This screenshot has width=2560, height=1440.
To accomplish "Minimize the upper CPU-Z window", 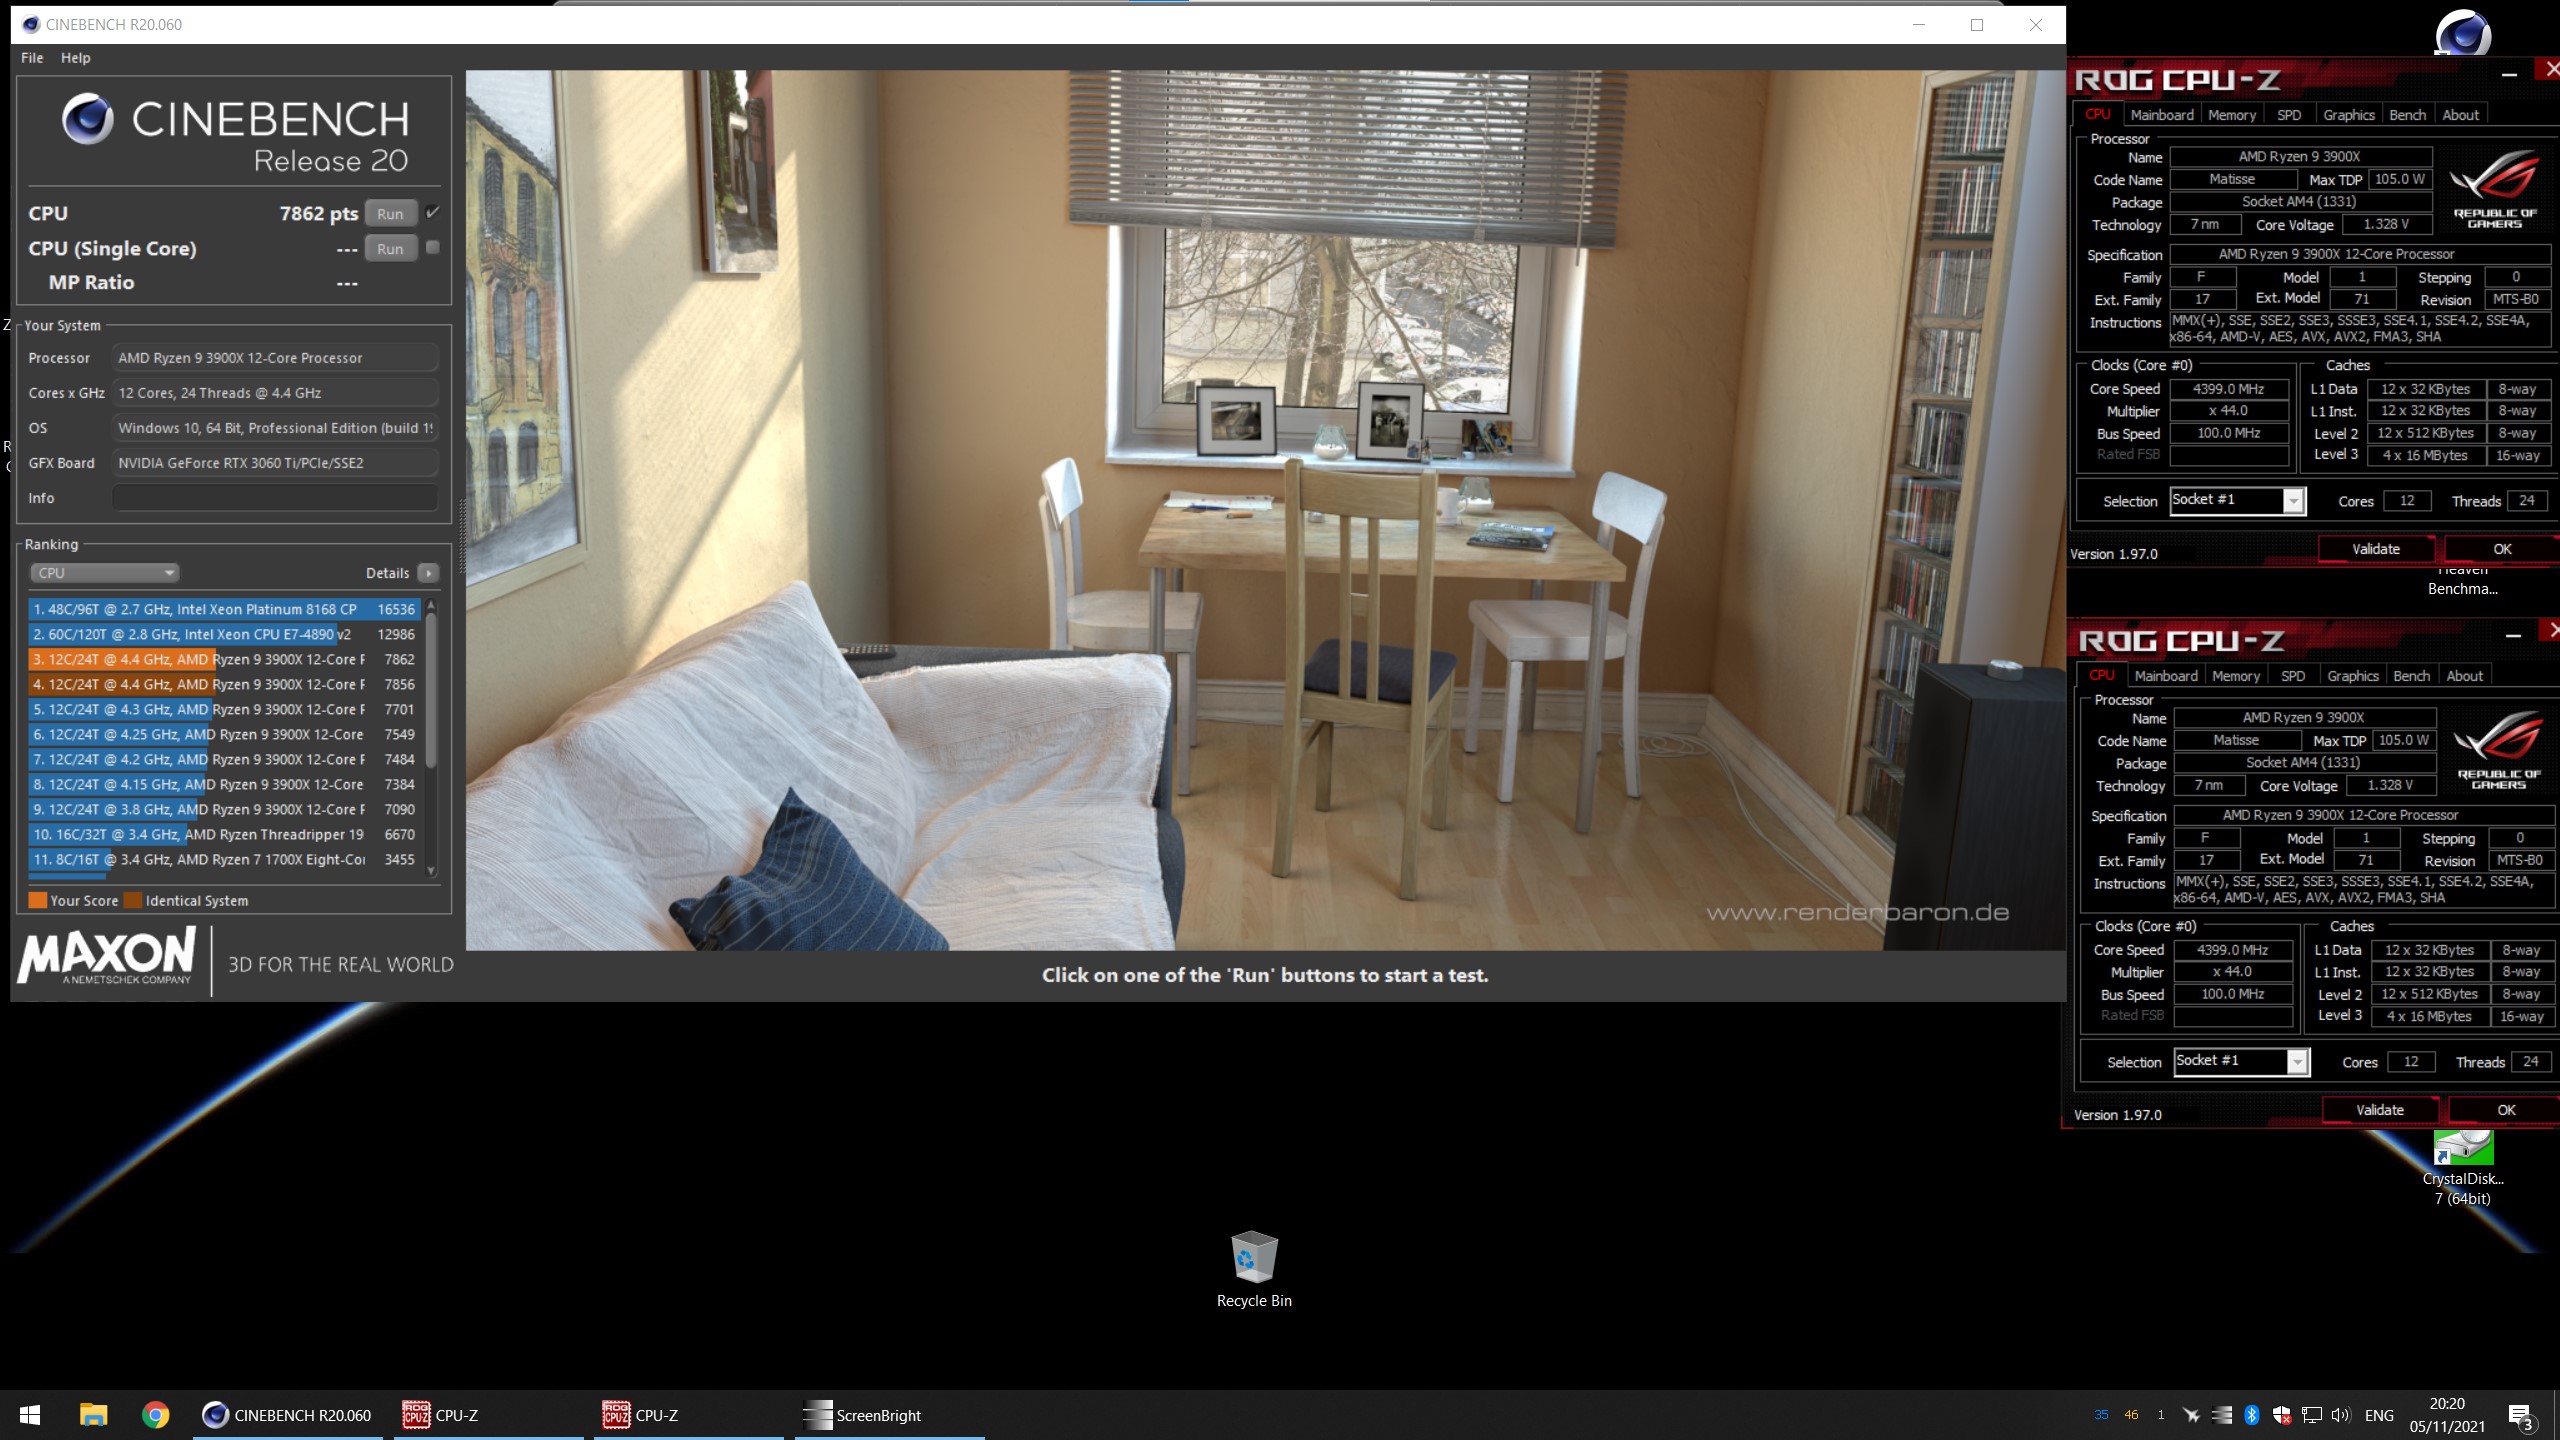I will (2509, 74).
